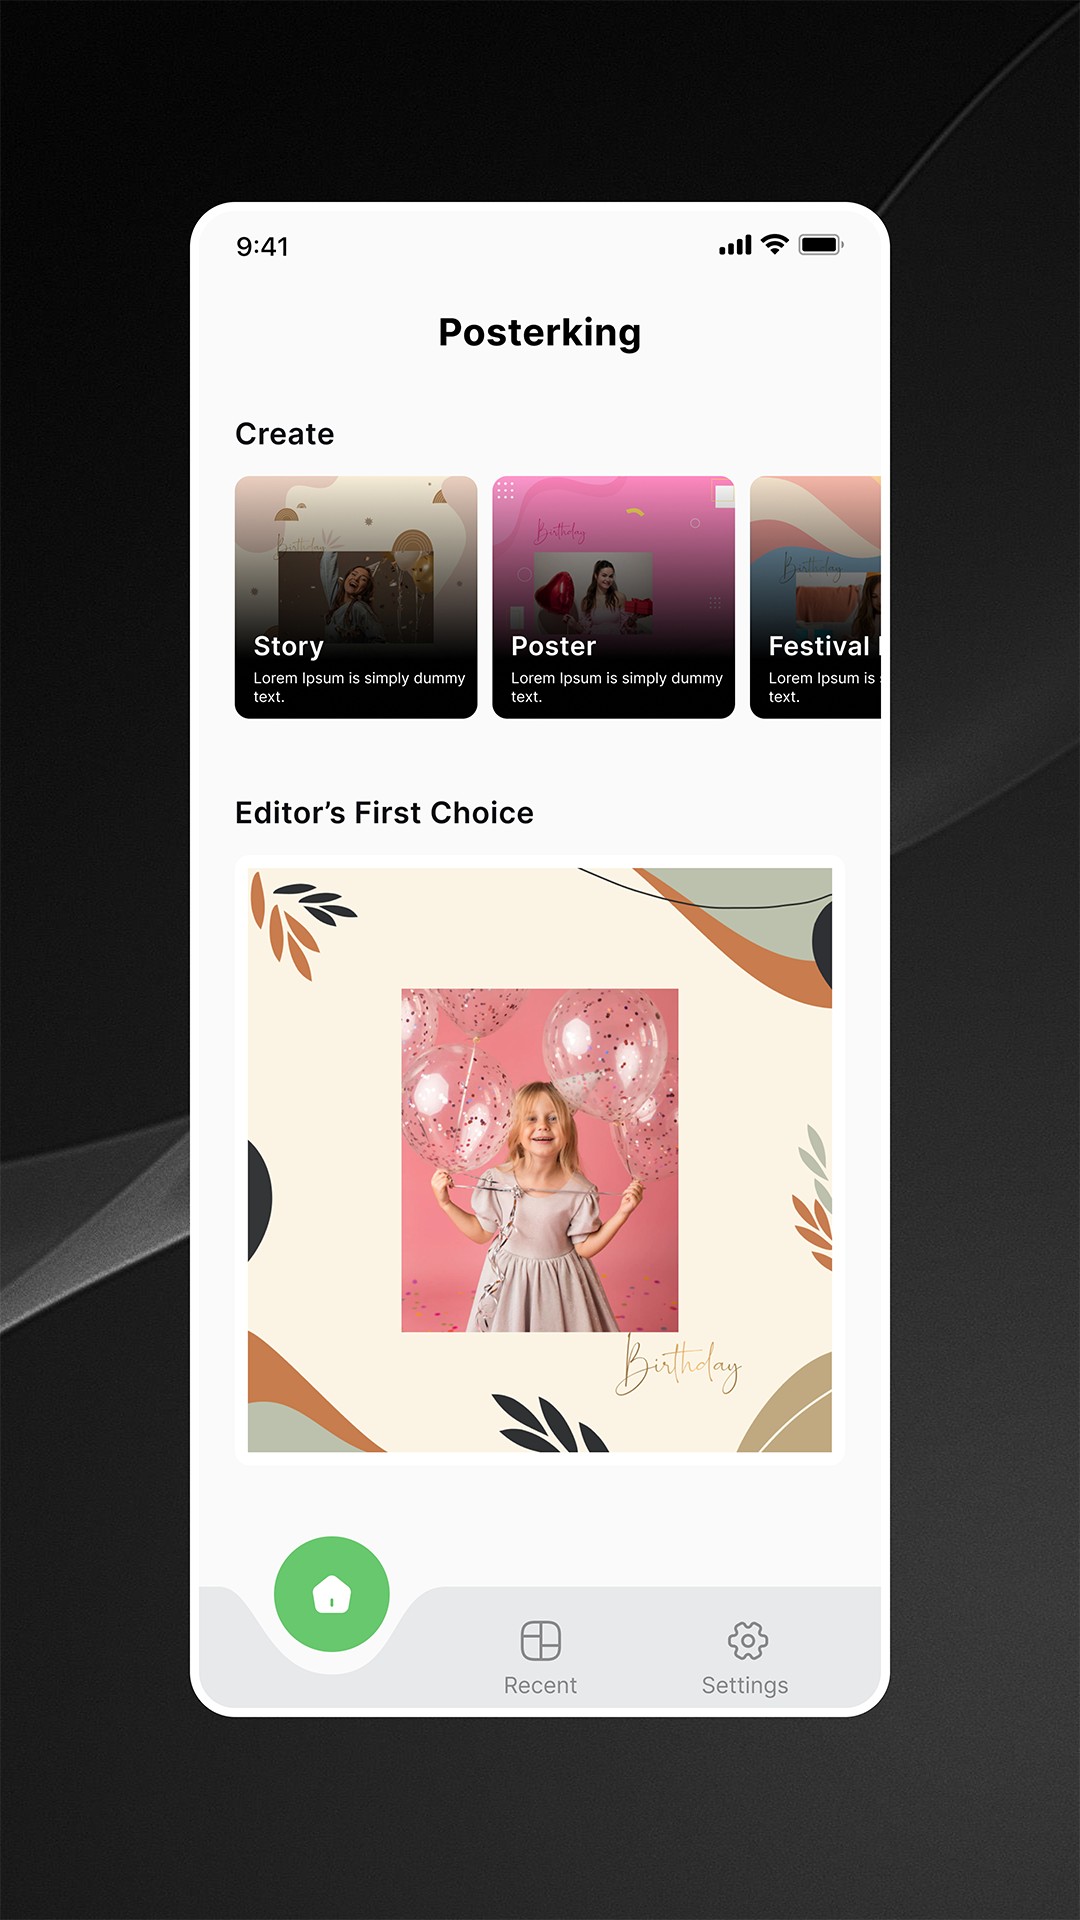
Task: Open the Editor's First Choice birthday template
Action: [540, 1160]
